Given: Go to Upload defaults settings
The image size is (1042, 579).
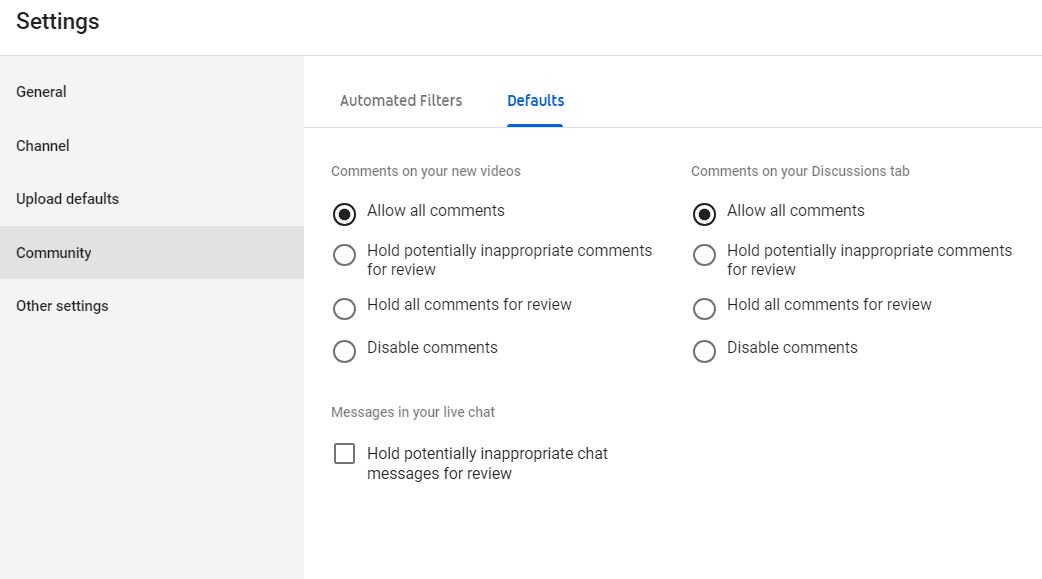Looking at the screenshot, I should click(67, 199).
